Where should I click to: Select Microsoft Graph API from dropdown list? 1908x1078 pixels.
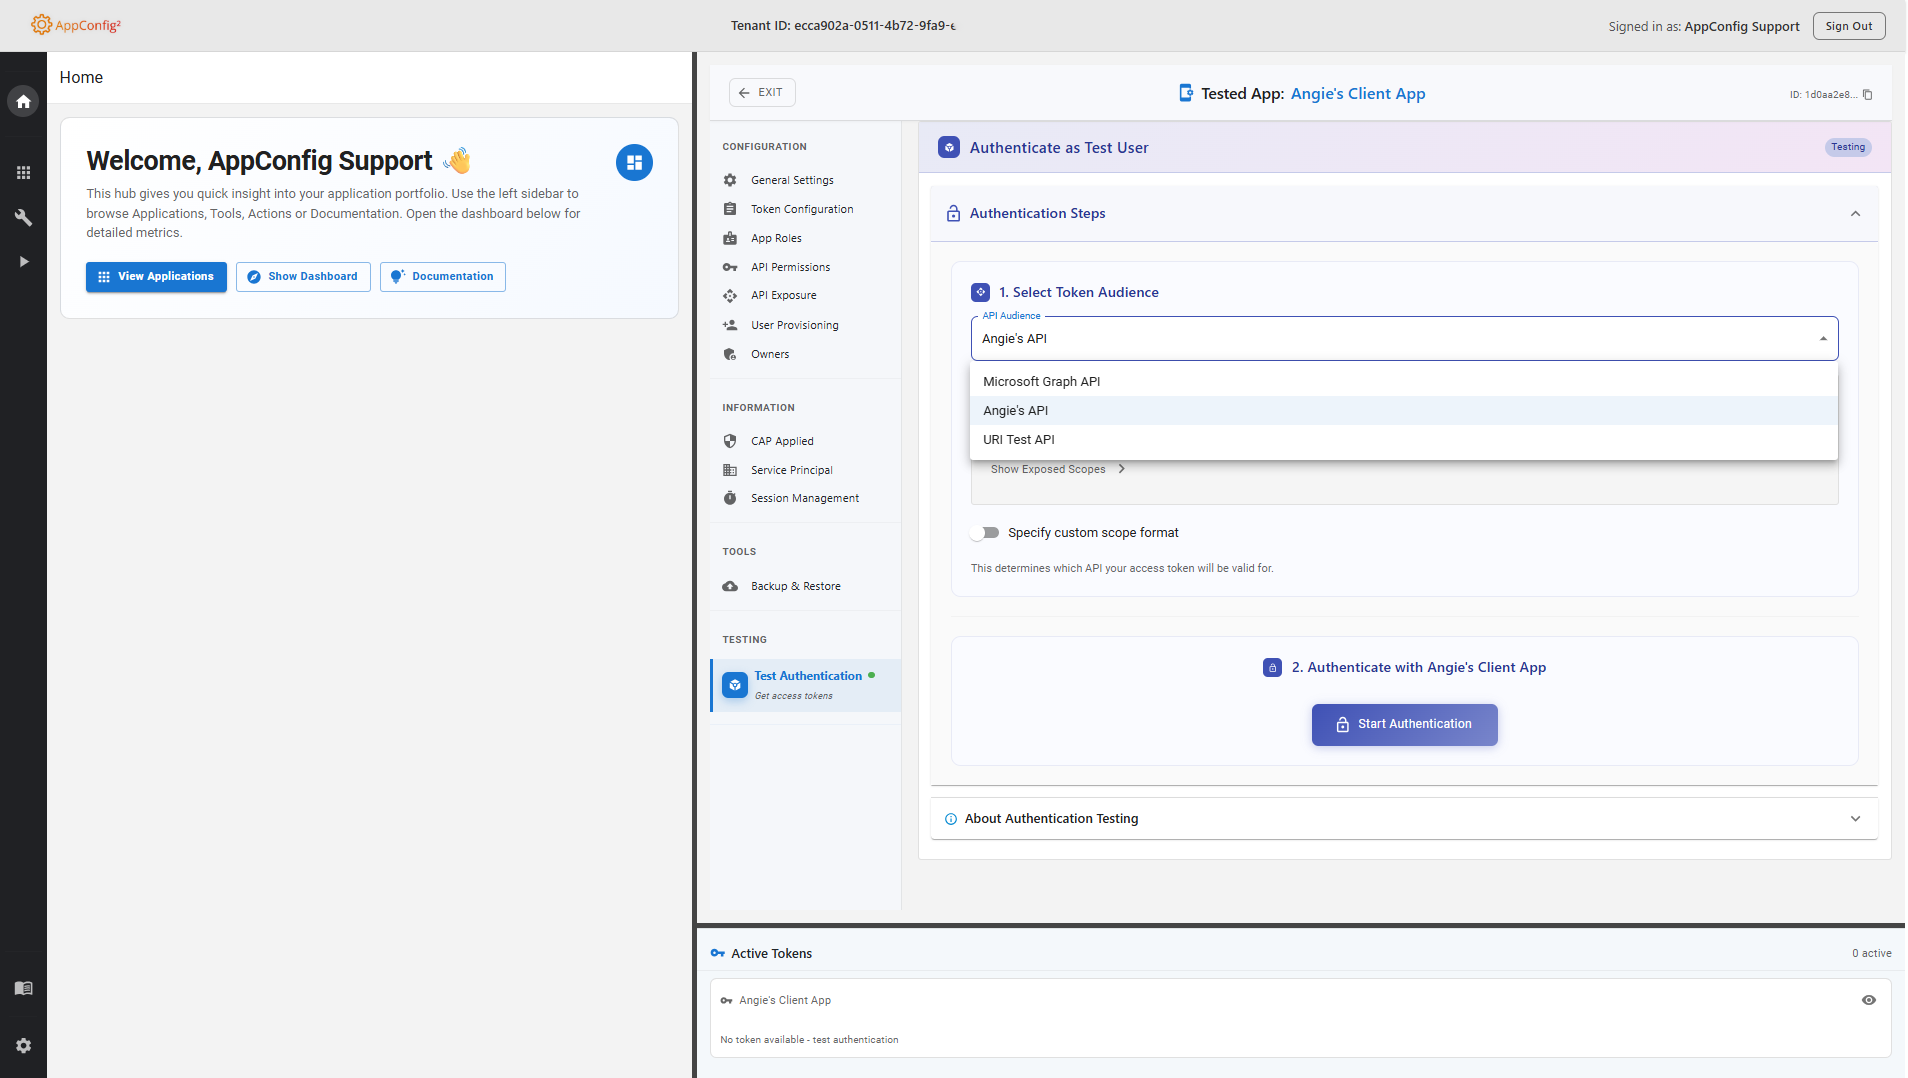tap(1041, 382)
